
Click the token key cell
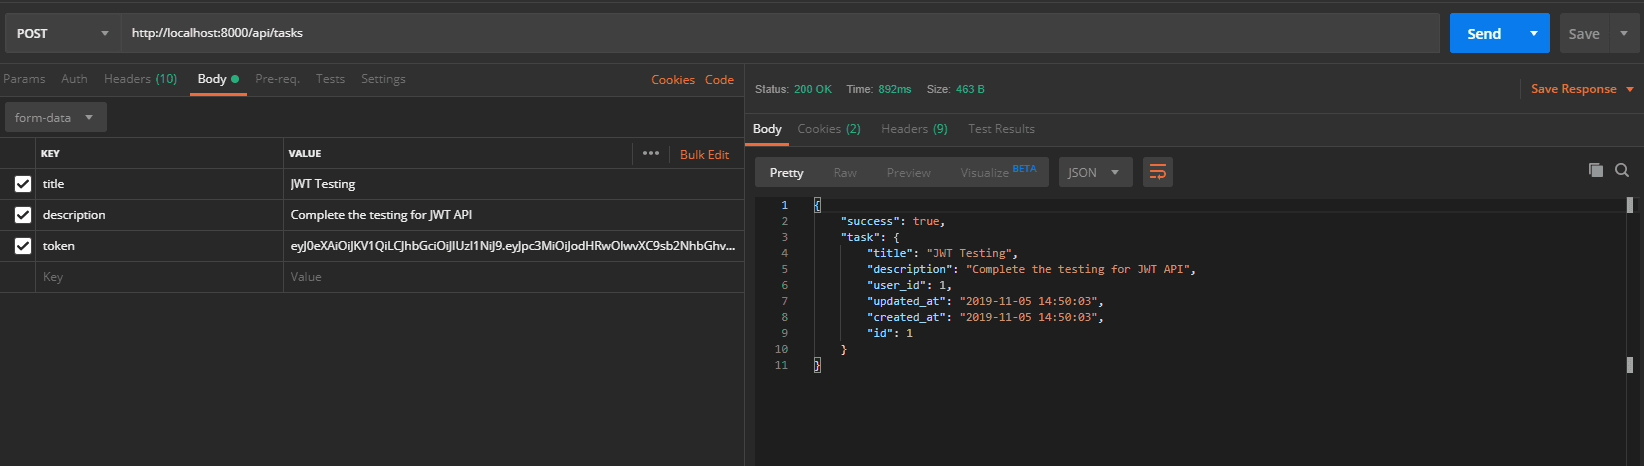coord(159,246)
